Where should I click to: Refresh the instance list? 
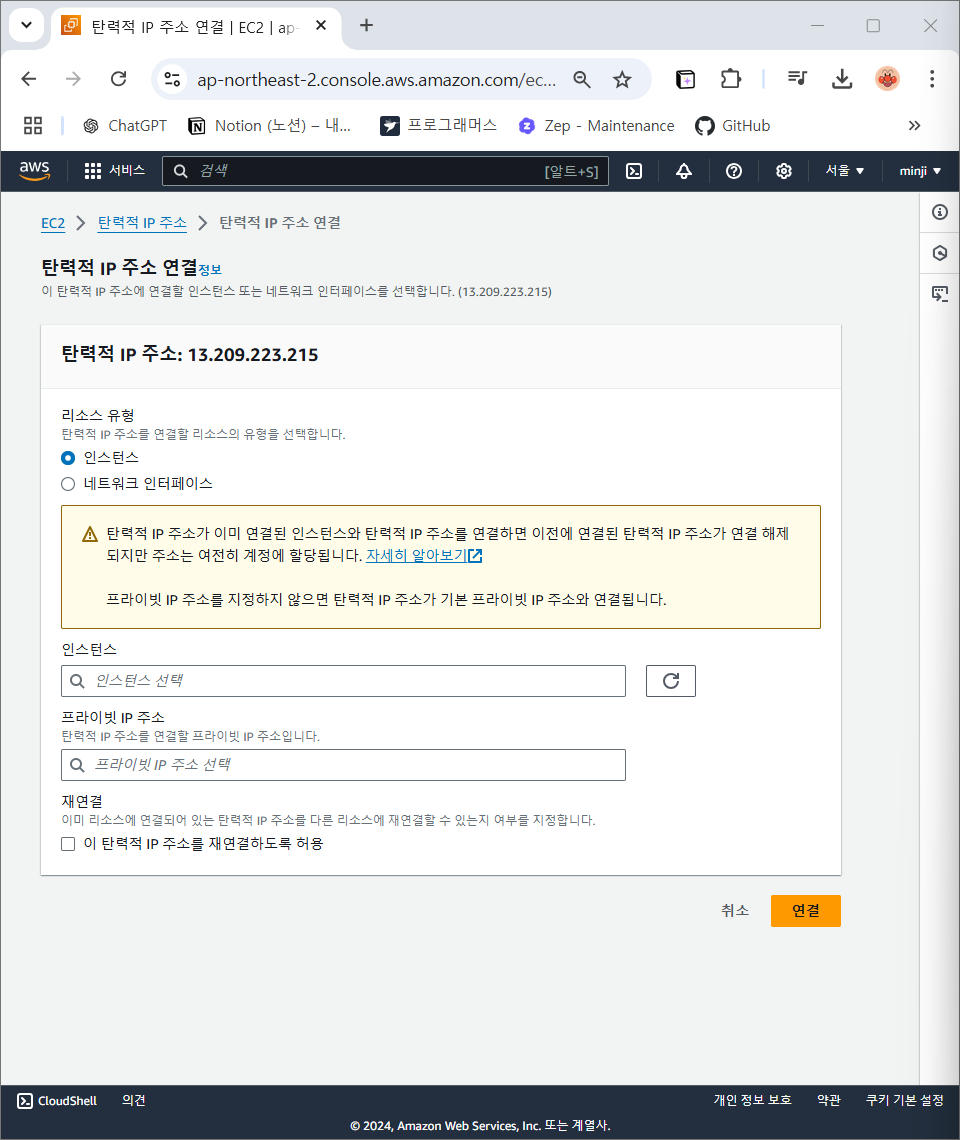tap(671, 681)
